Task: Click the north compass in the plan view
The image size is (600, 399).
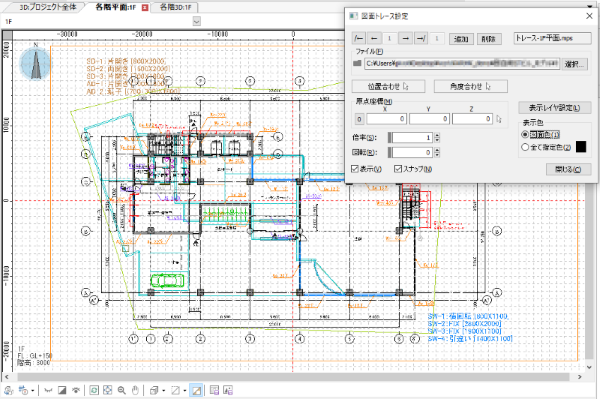Action: point(36,63)
